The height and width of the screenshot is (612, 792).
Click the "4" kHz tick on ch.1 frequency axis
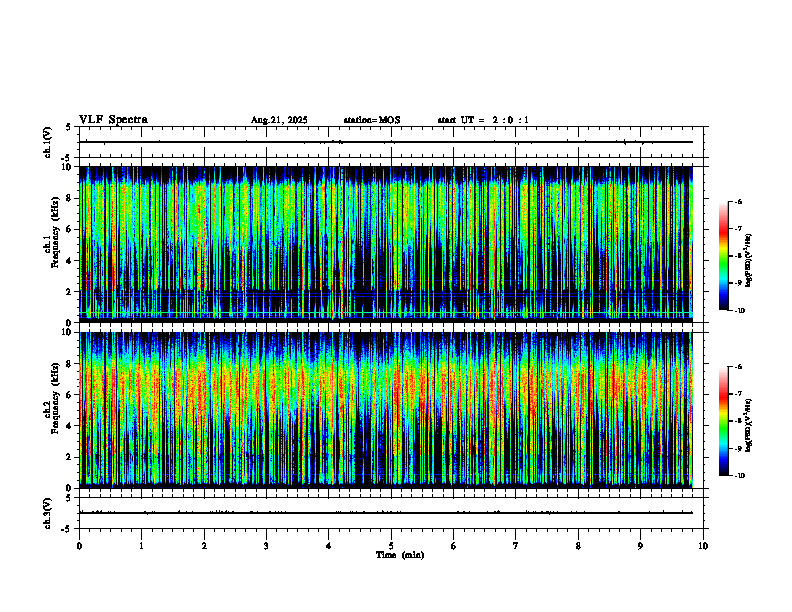[69, 261]
